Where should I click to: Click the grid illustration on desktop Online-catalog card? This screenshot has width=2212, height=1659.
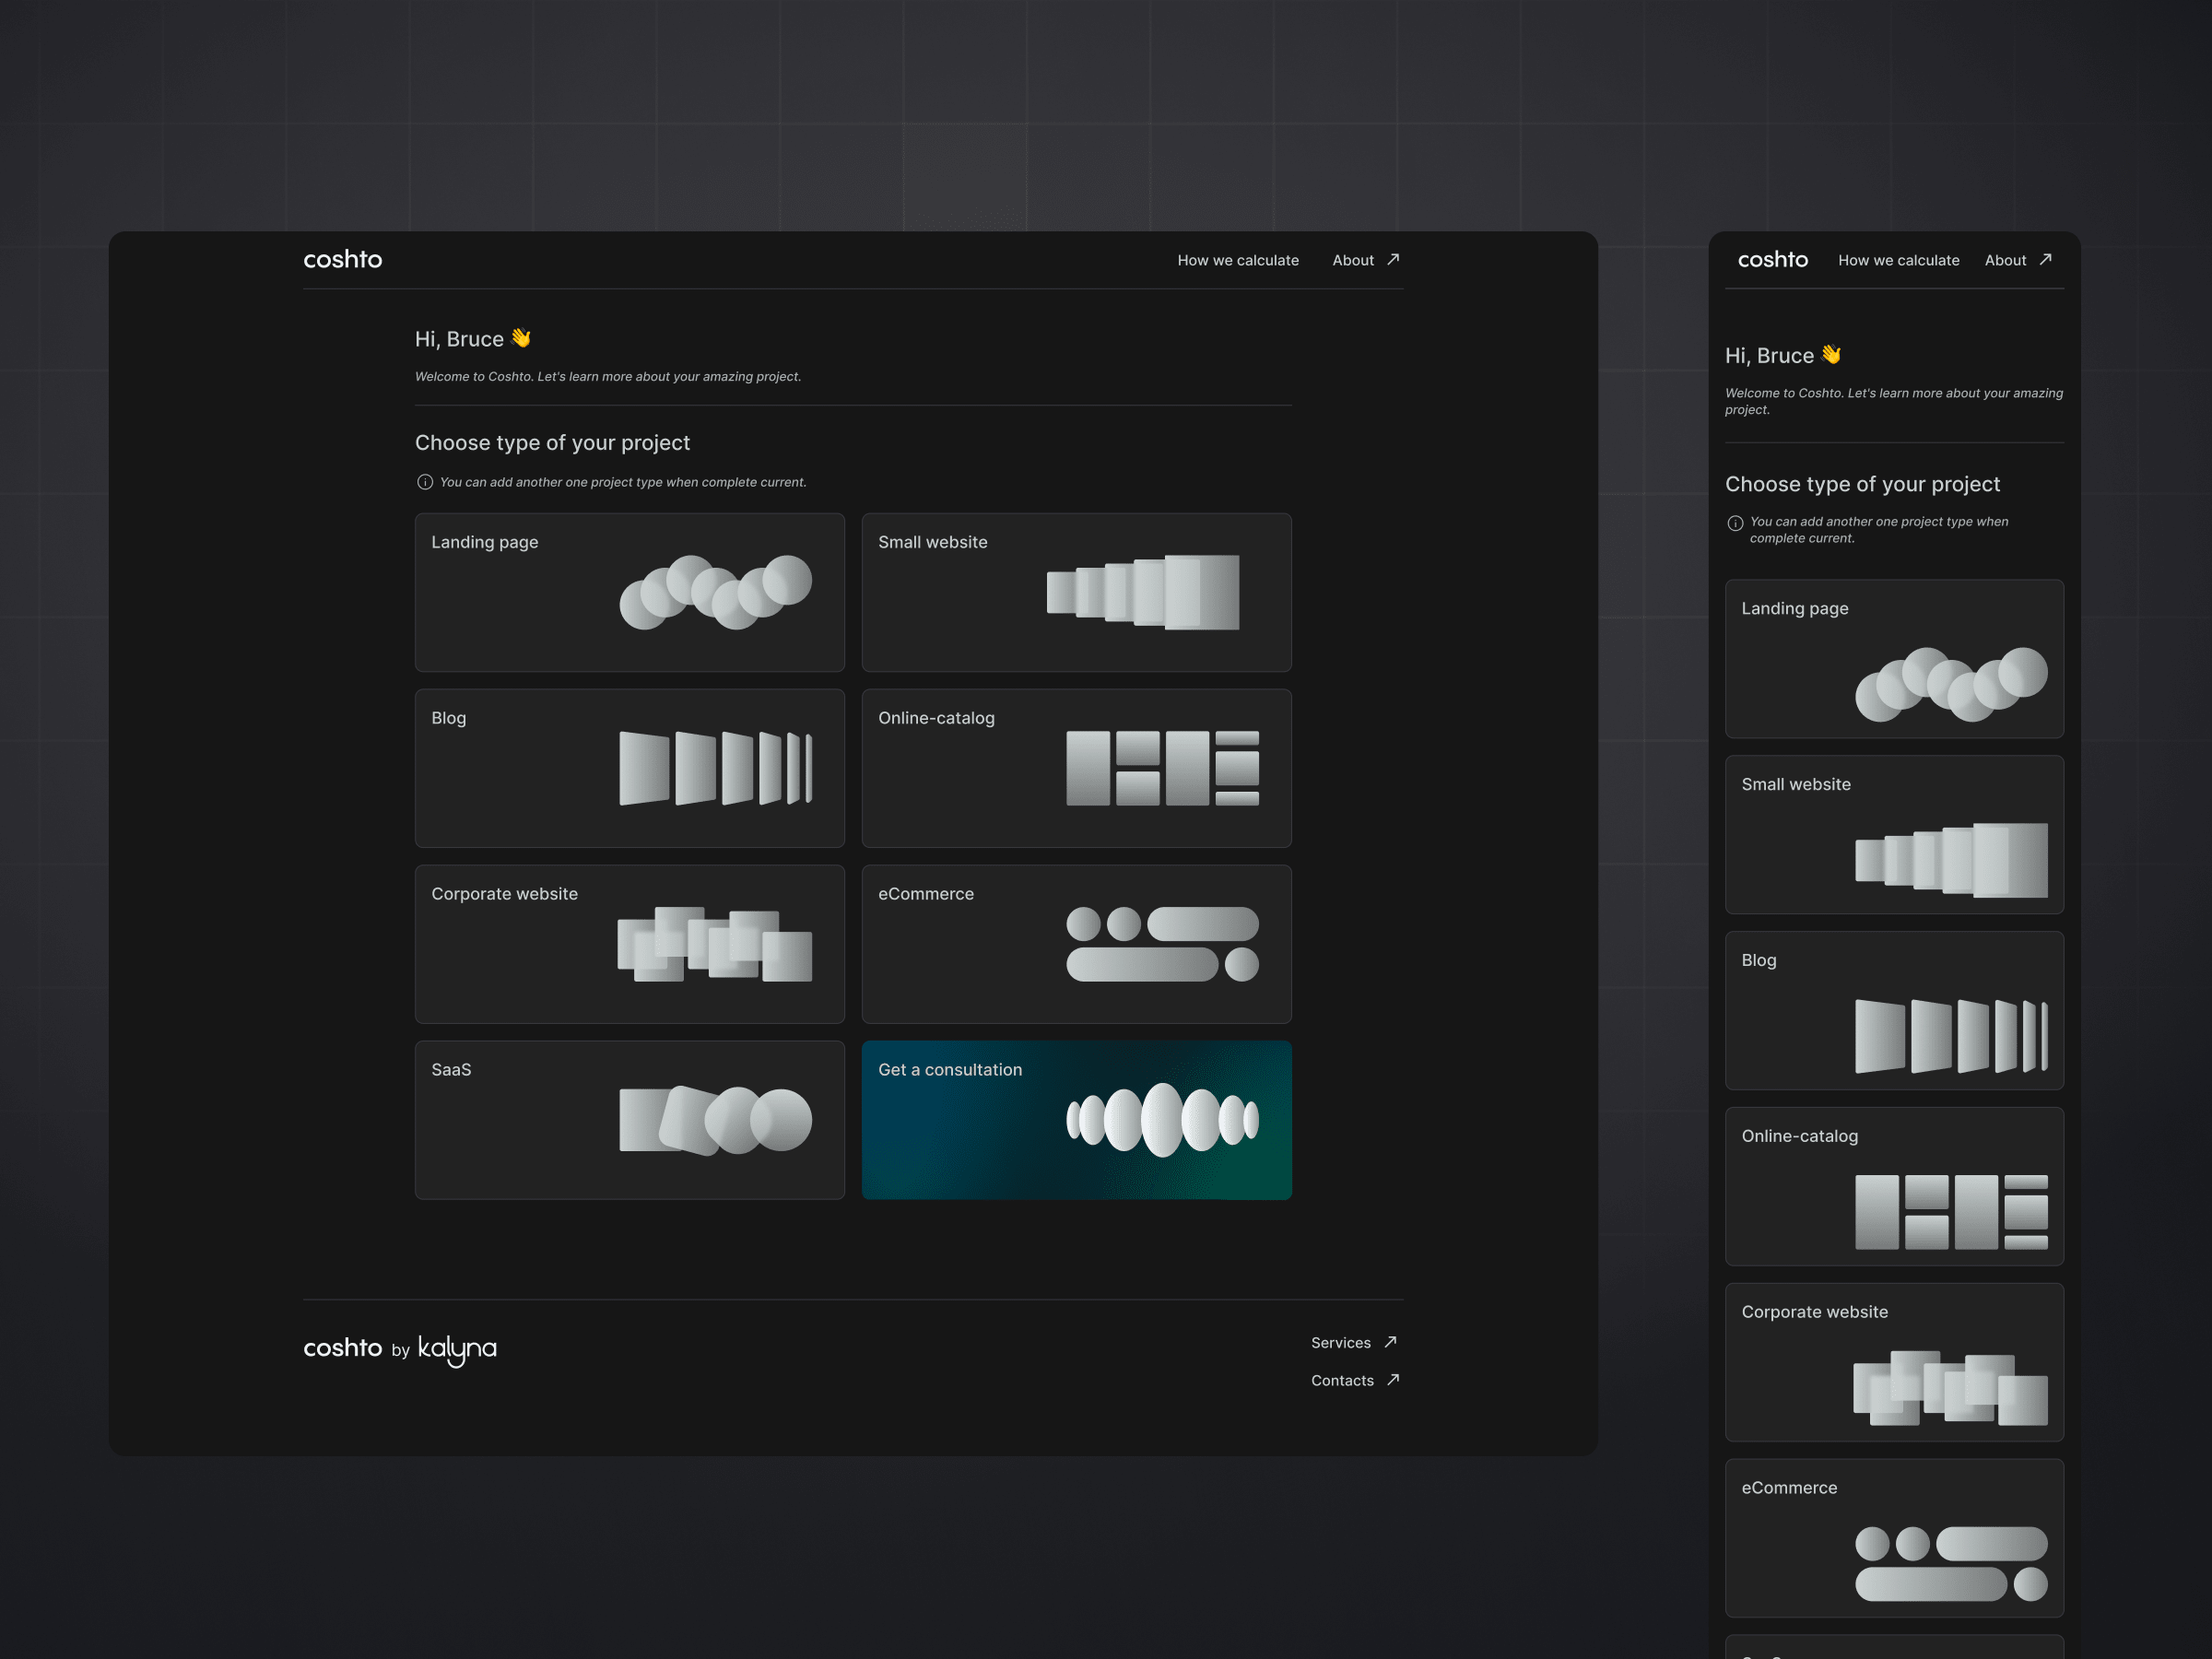pyautogui.click(x=1163, y=768)
